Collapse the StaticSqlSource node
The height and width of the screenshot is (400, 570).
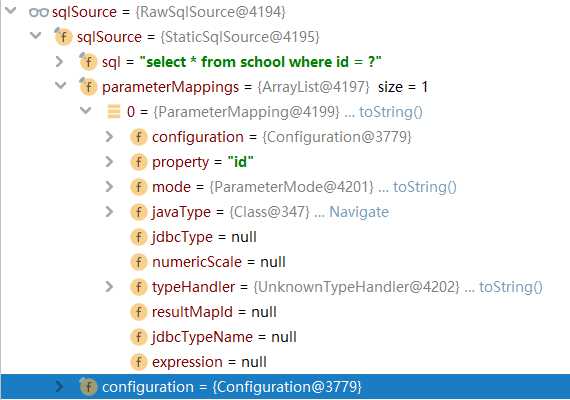[x=36, y=35]
